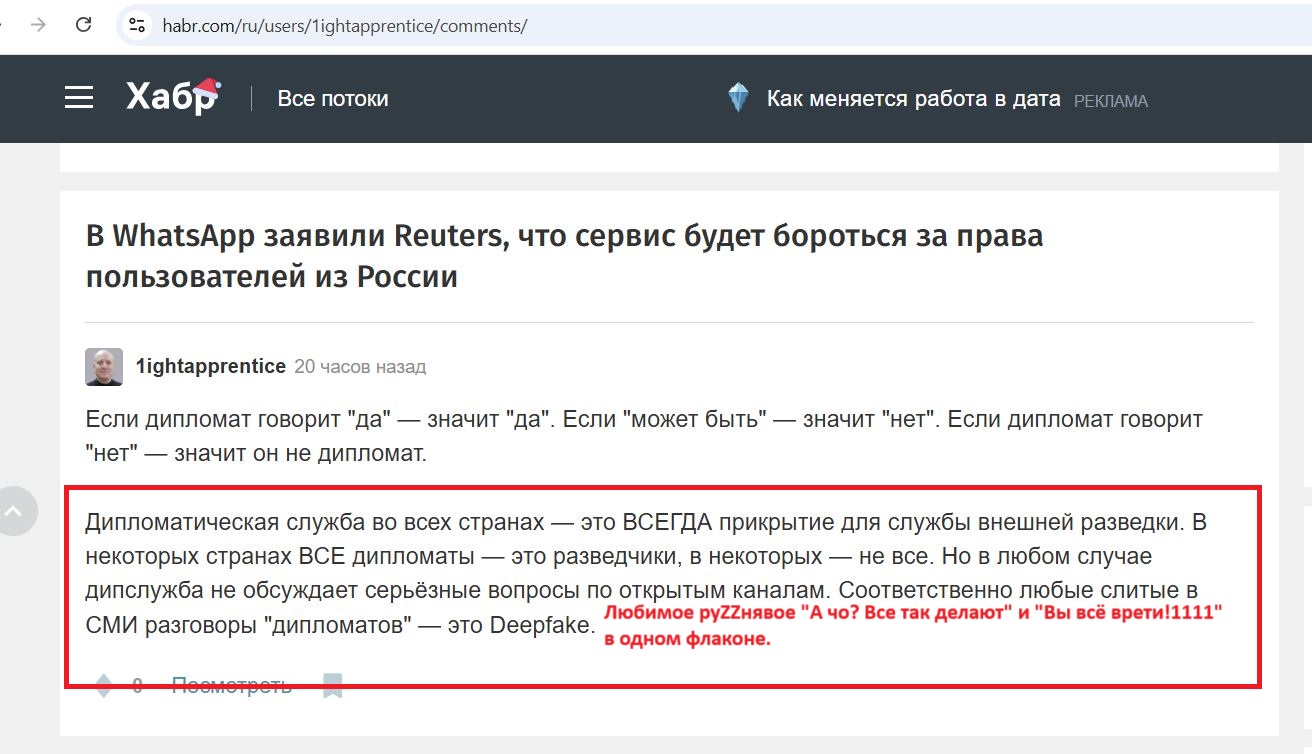Click the banner text Как меняется работа в дата

coord(913,97)
